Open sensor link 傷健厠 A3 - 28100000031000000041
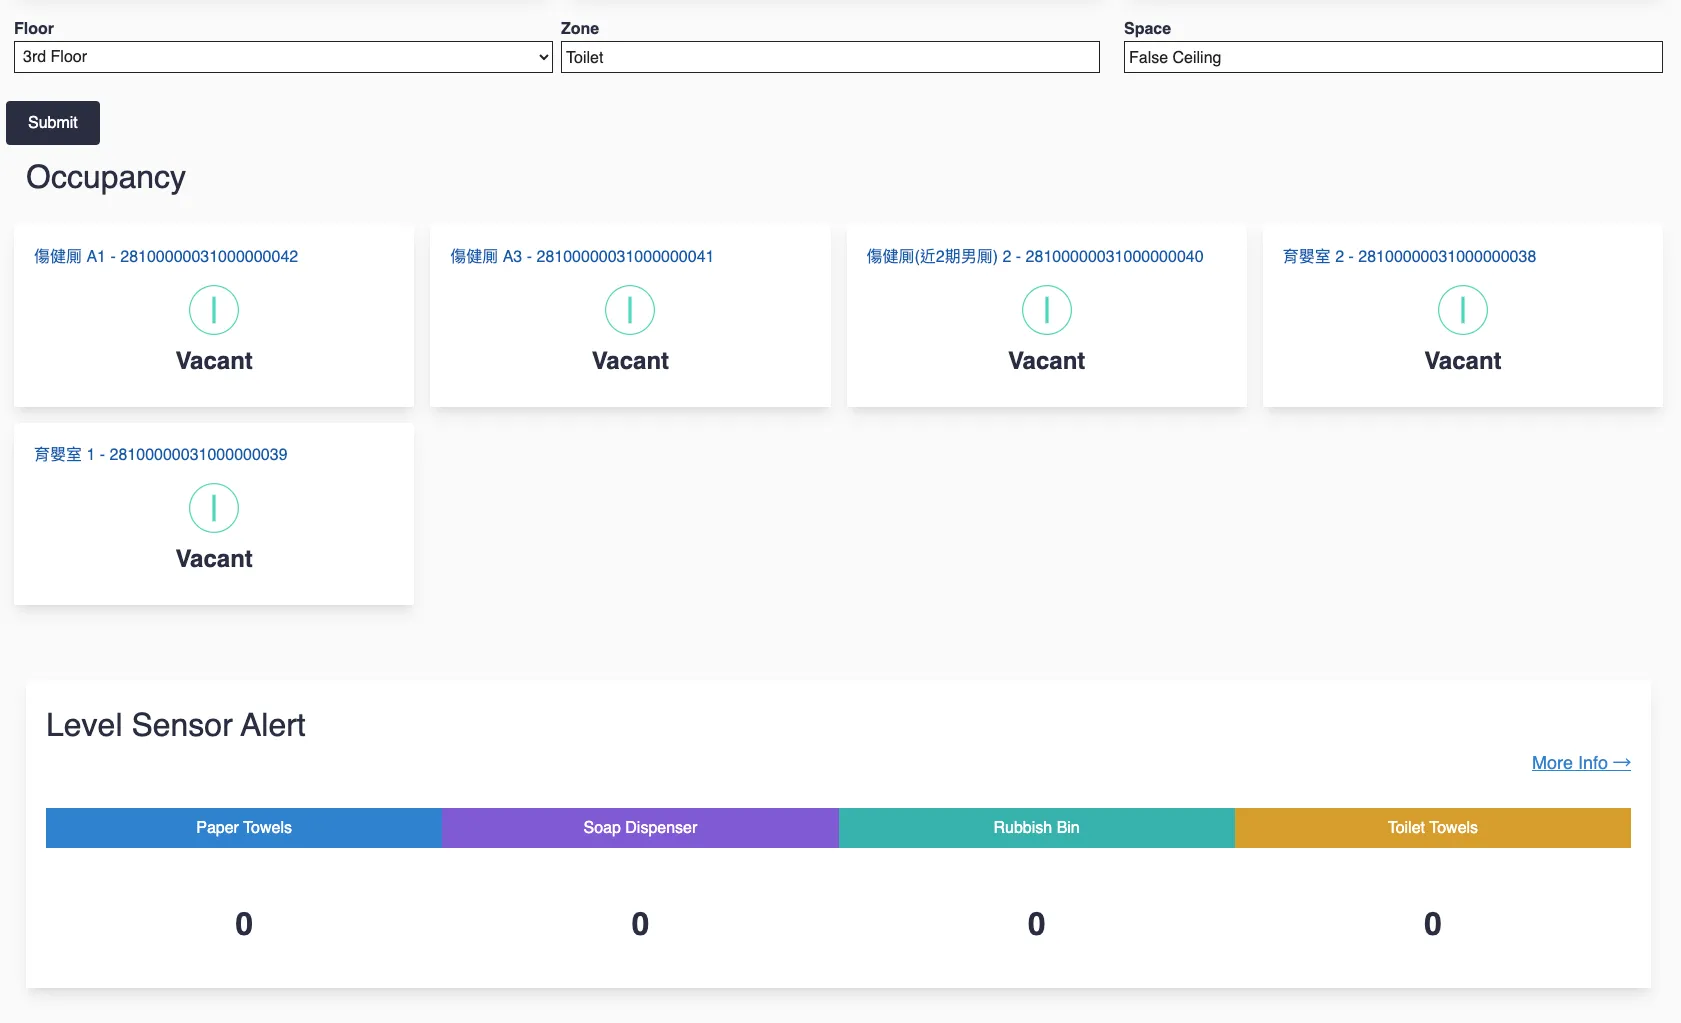Screen dimensions: 1681x1023 (x=582, y=256)
